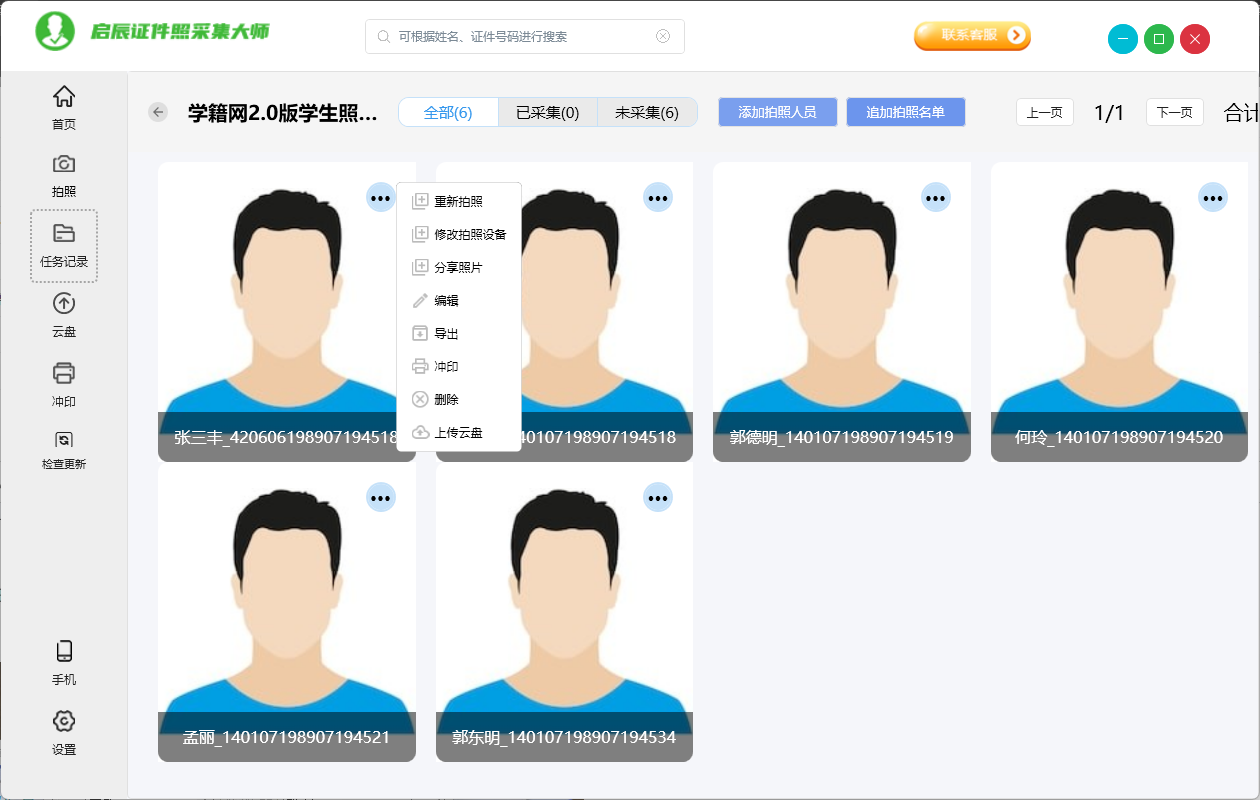Viewport: 1260px width, 800px height.
Task: Click the 学籍网2.0版学生照 task title
Action: click(283, 113)
